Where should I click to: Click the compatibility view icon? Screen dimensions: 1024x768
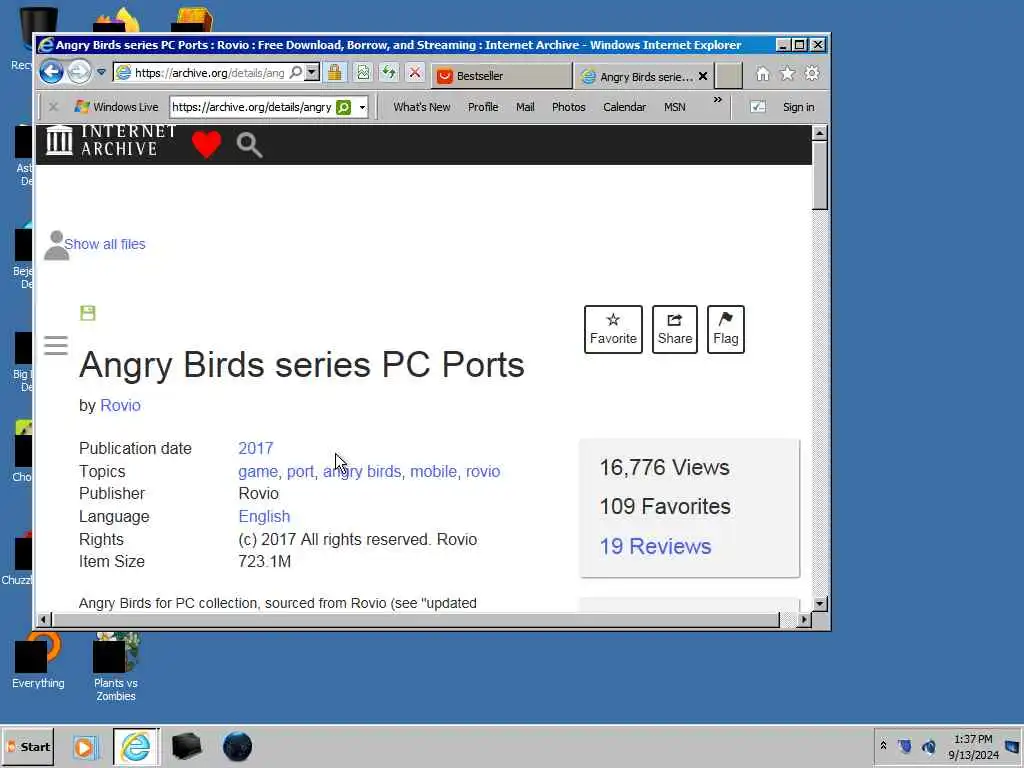click(x=363, y=72)
